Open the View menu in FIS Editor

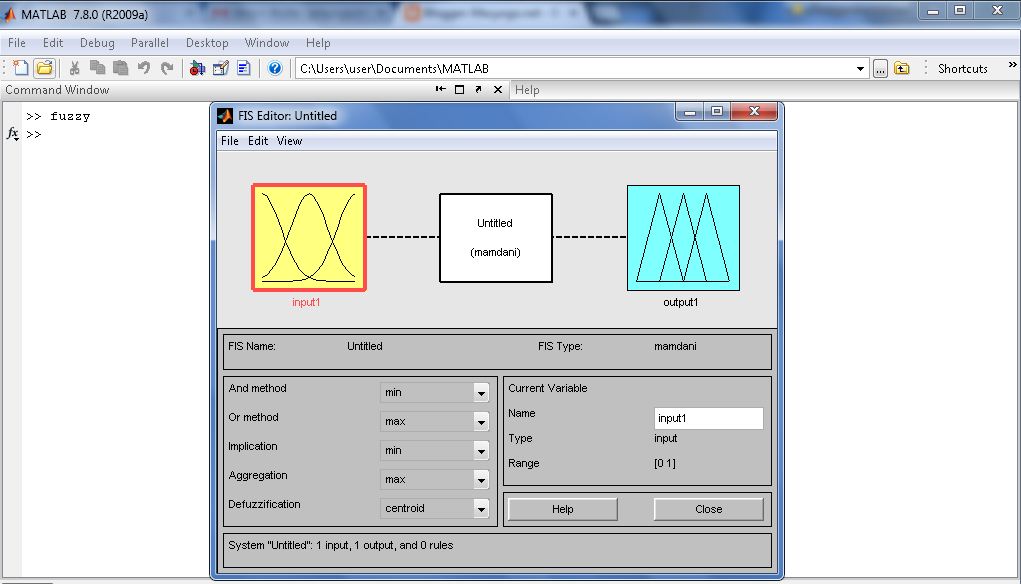pyautogui.click(x=289, y=141)
